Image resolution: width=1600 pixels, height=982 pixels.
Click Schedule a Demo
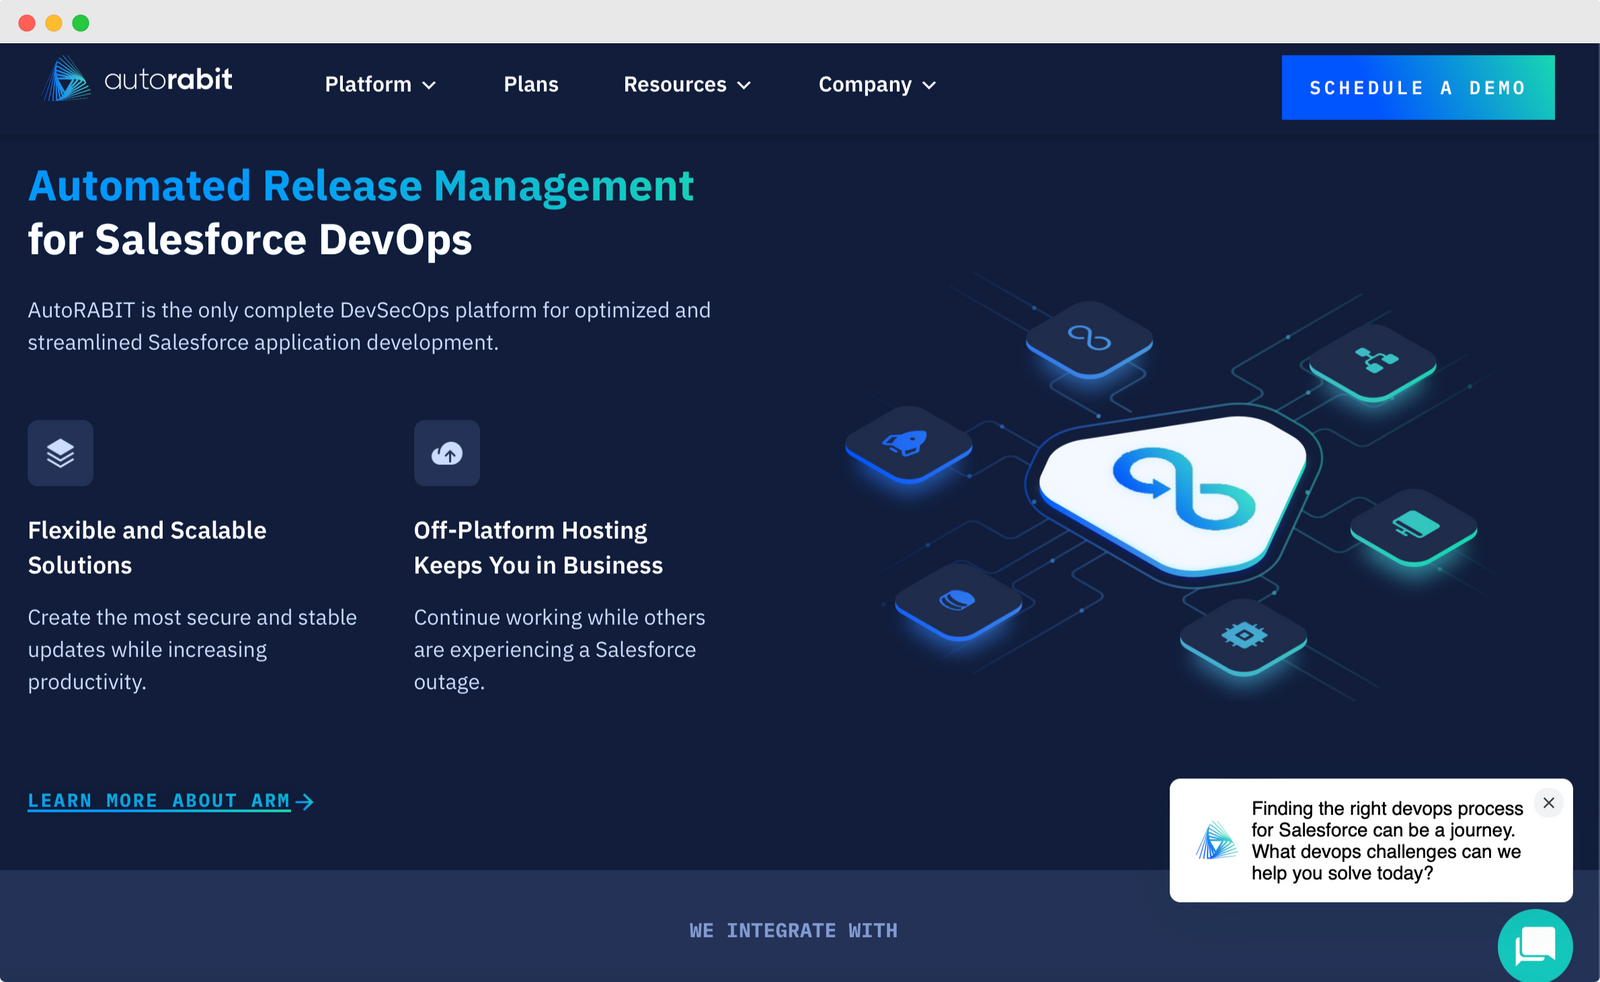(x=1417, y=88)
